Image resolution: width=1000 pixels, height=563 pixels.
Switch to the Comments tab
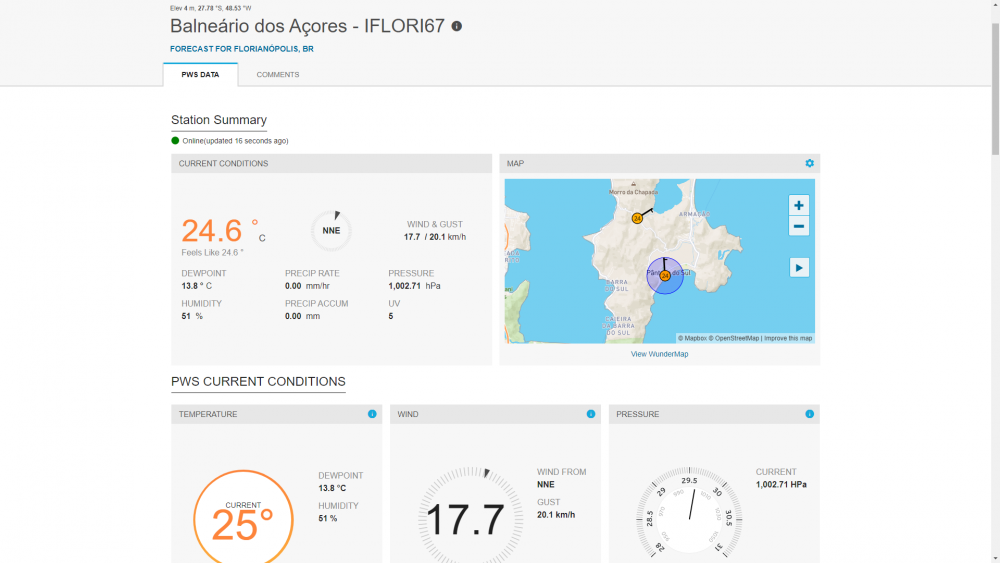(277, 75)
